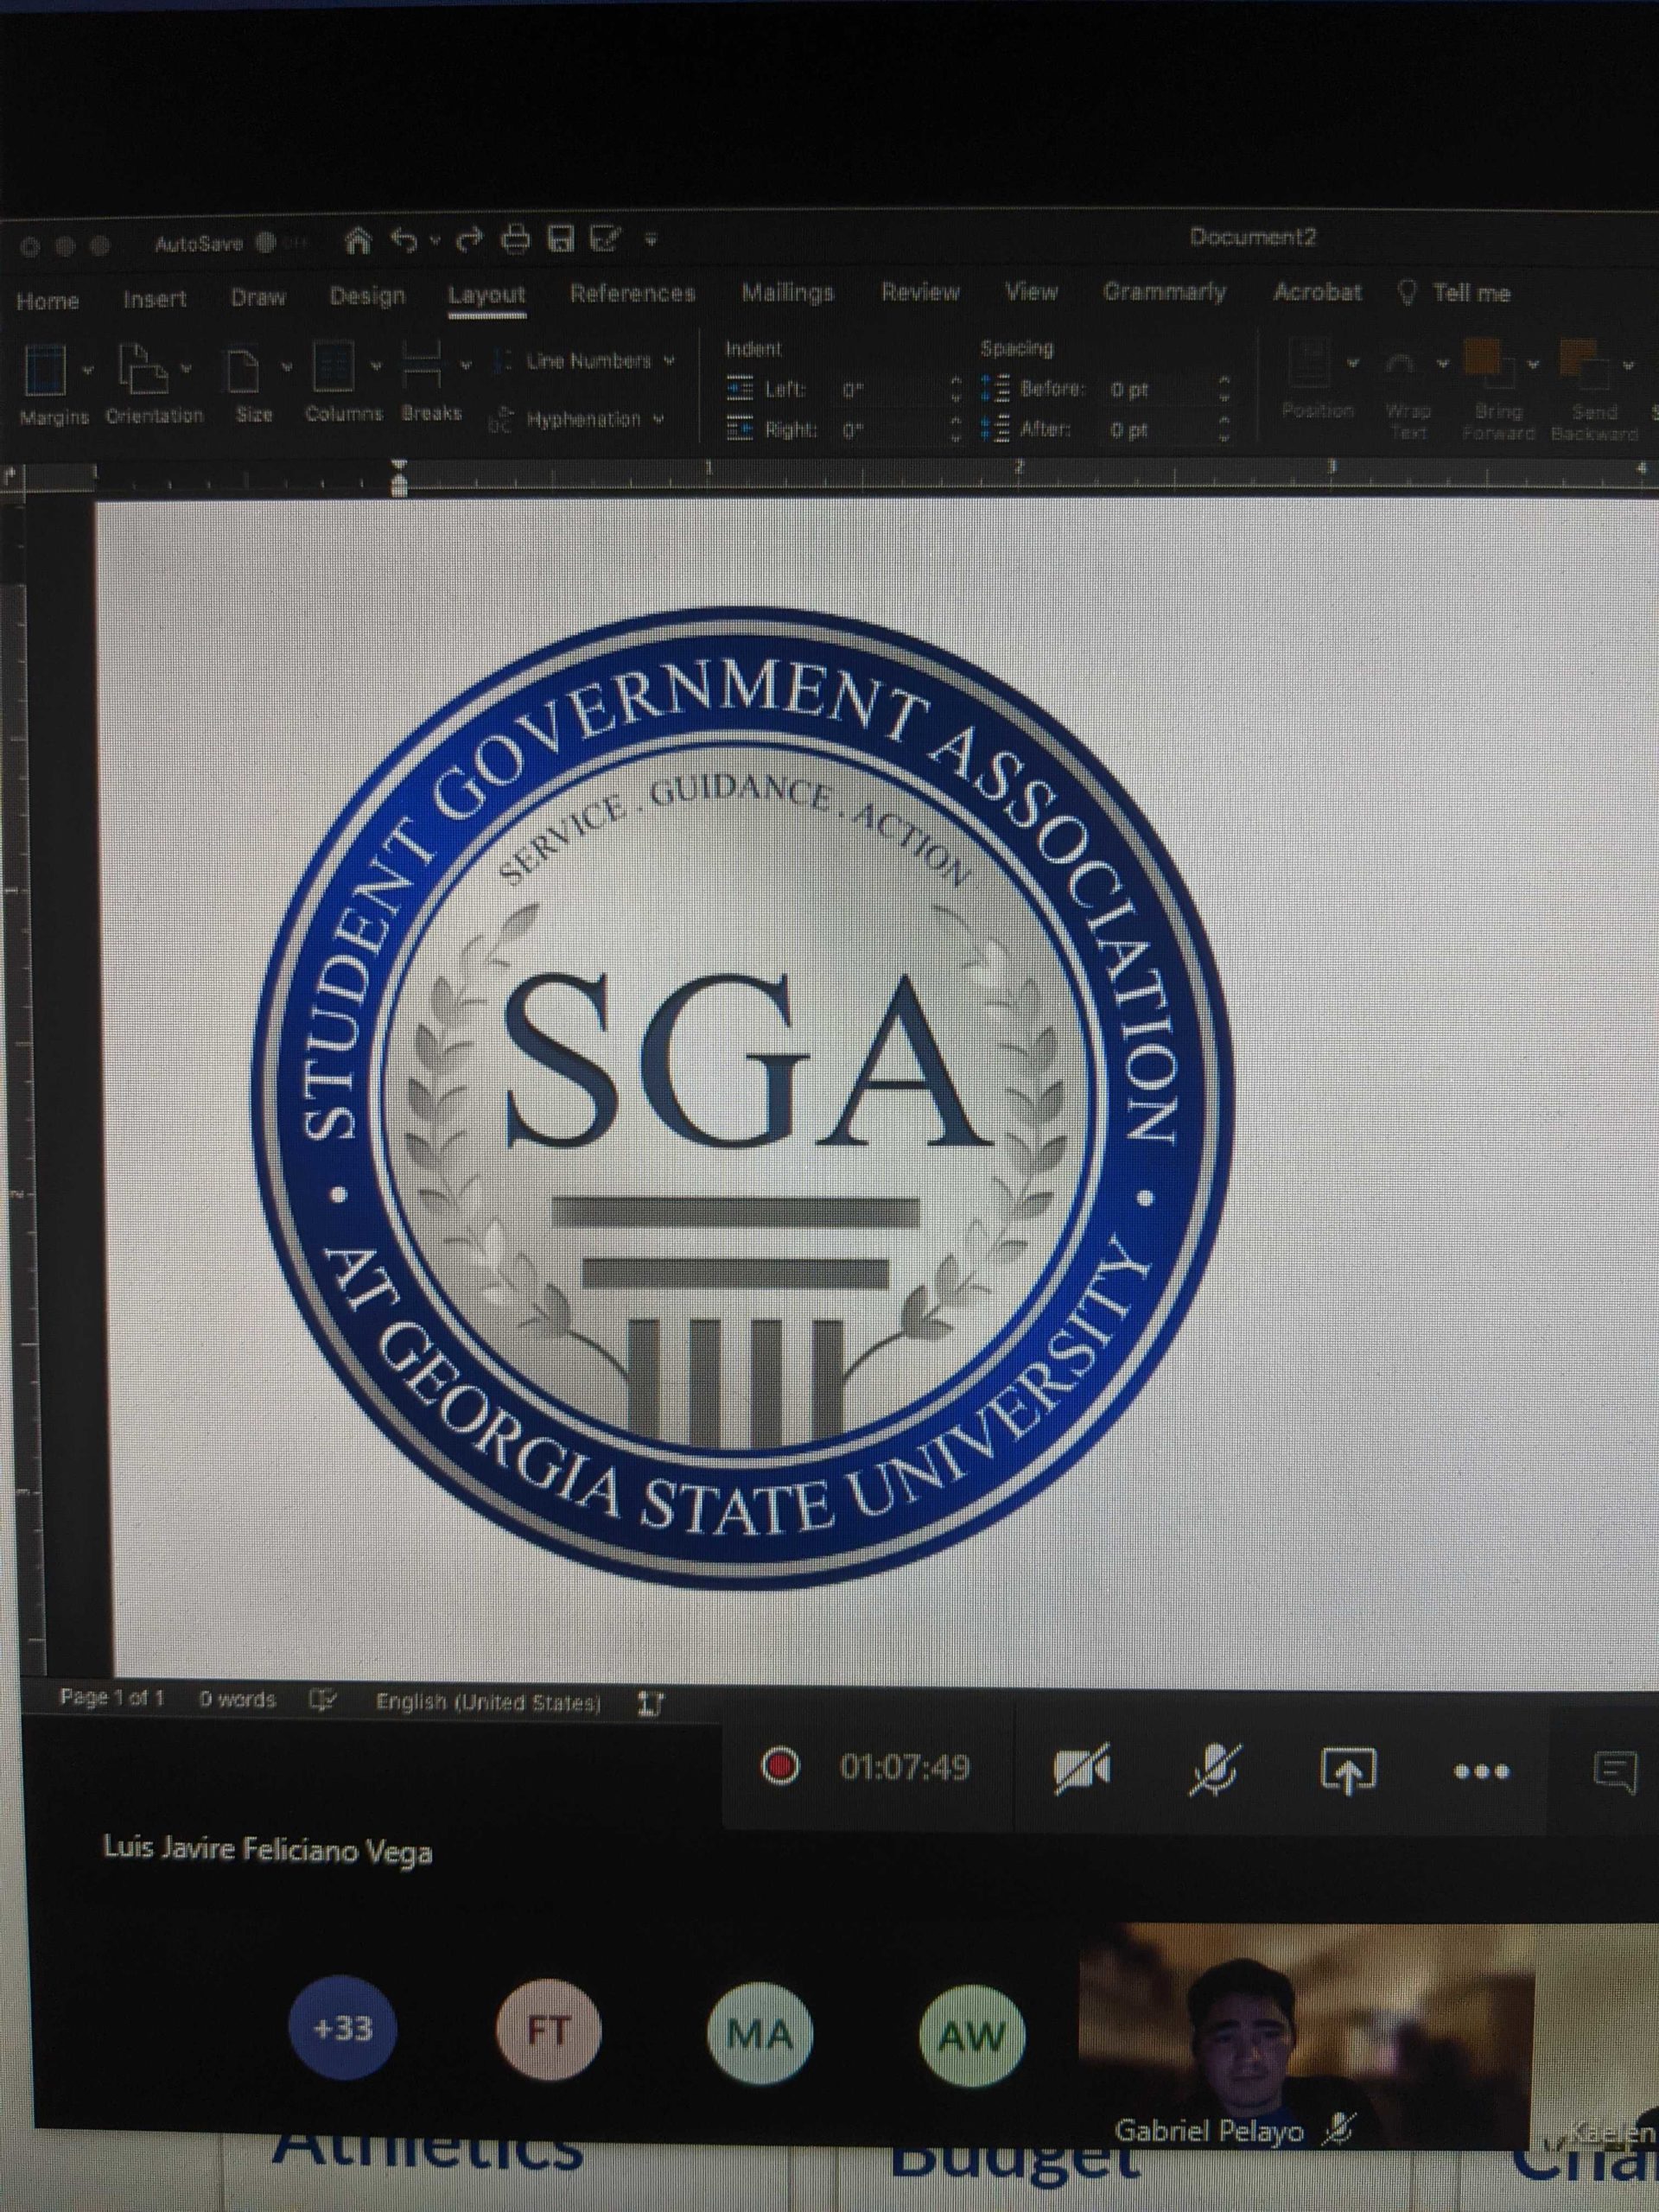This screenshot has width=1659, height=2212.
Task: Click the Home icon in the quick access toolbar
Action: click(359, 240)
